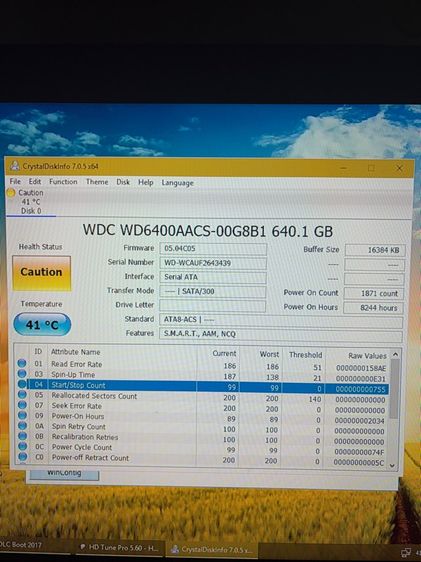Click the Firmware field 05.04C05

click(x=213, y=249)
